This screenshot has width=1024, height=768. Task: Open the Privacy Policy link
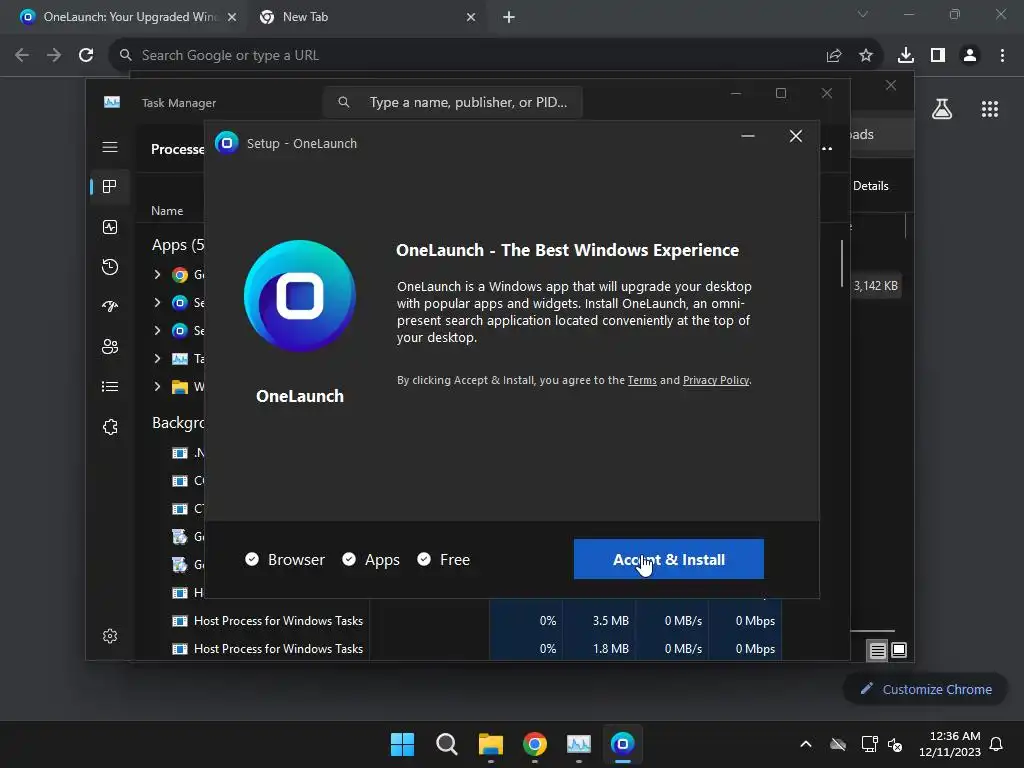click(716, 380)
